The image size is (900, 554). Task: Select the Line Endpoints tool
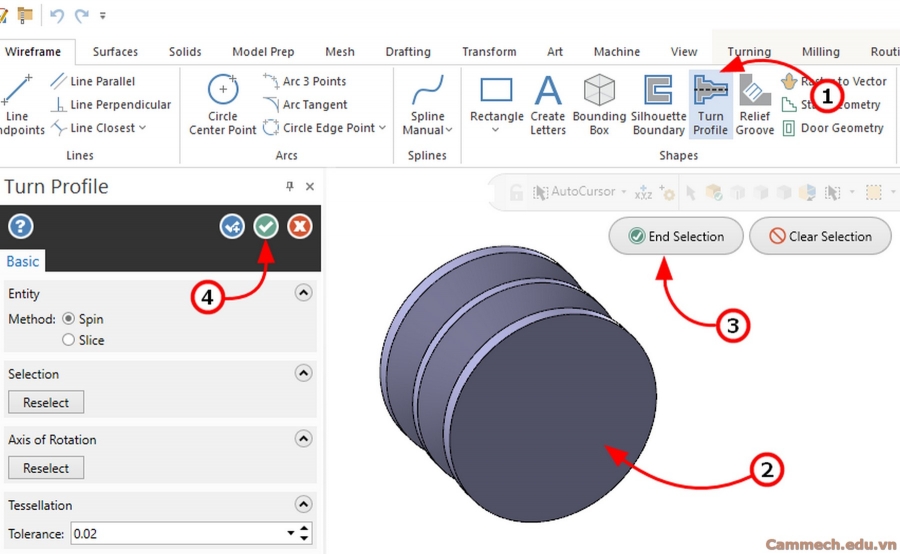coord(20,104)
